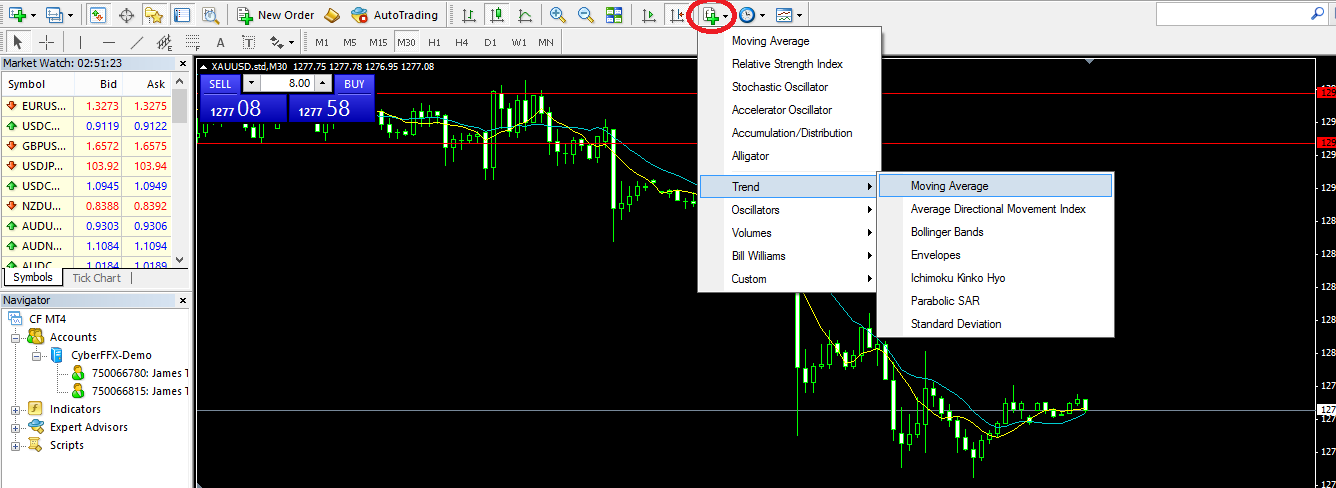Click the SELL button
1336x488 pixels.
(x=220, y=84)
